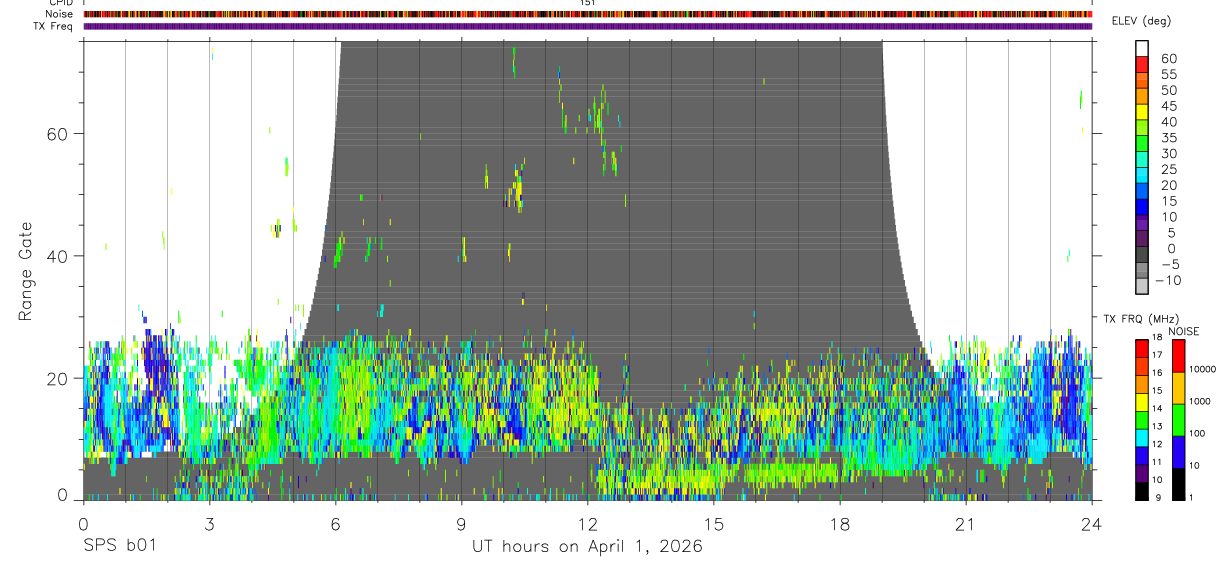1228x567 pixels.
Task: Select the light gray bottom ELEV colorbar segment
Action: point(1143,286)
